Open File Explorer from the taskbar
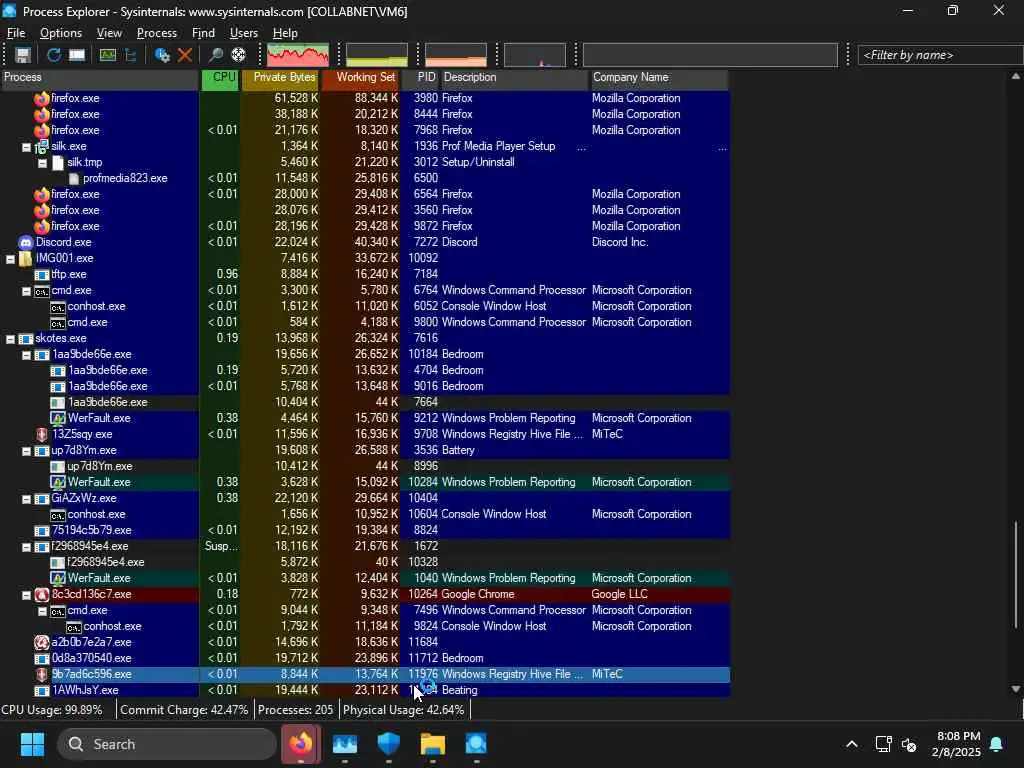This screenshot has height=768, width=1024. click(x=432, y=744)
